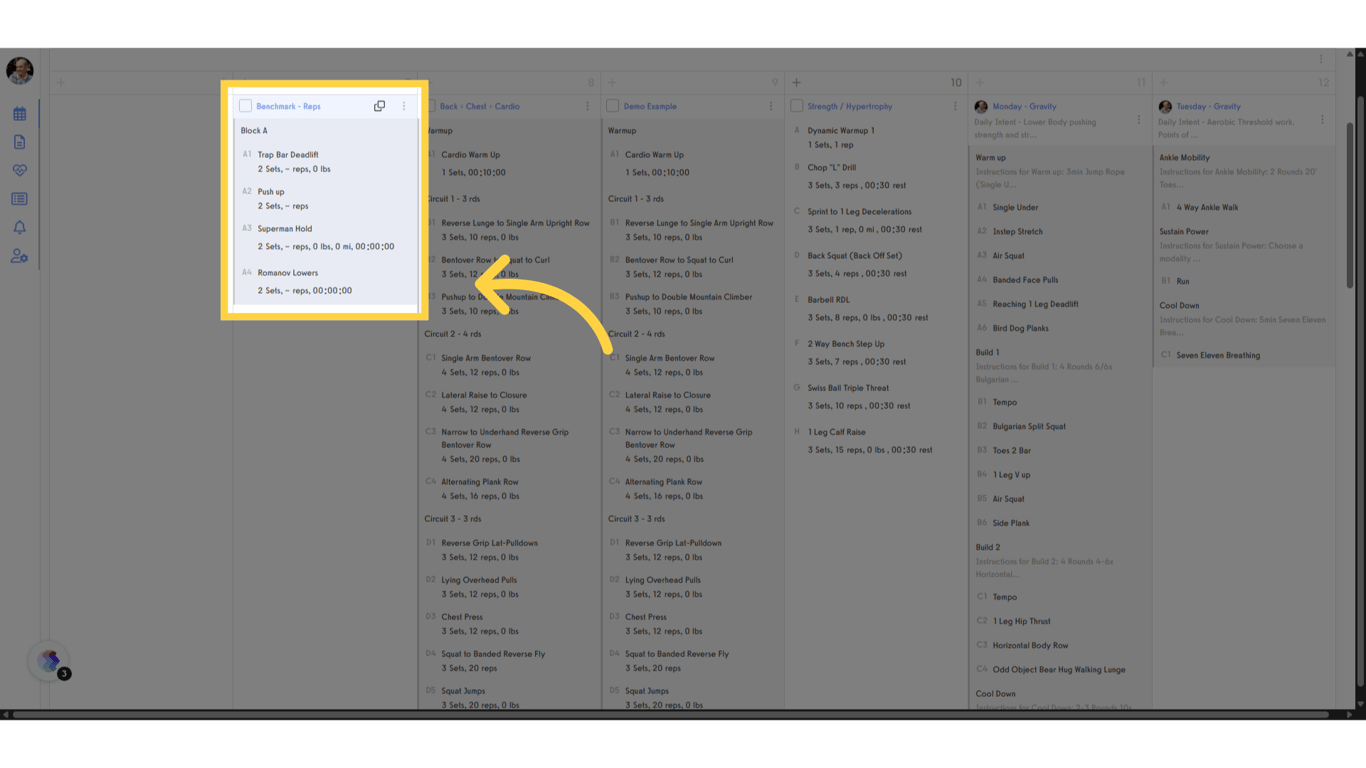
Task: Open the Tuesday - Gravity workout title
Action: pos(1208,106)
